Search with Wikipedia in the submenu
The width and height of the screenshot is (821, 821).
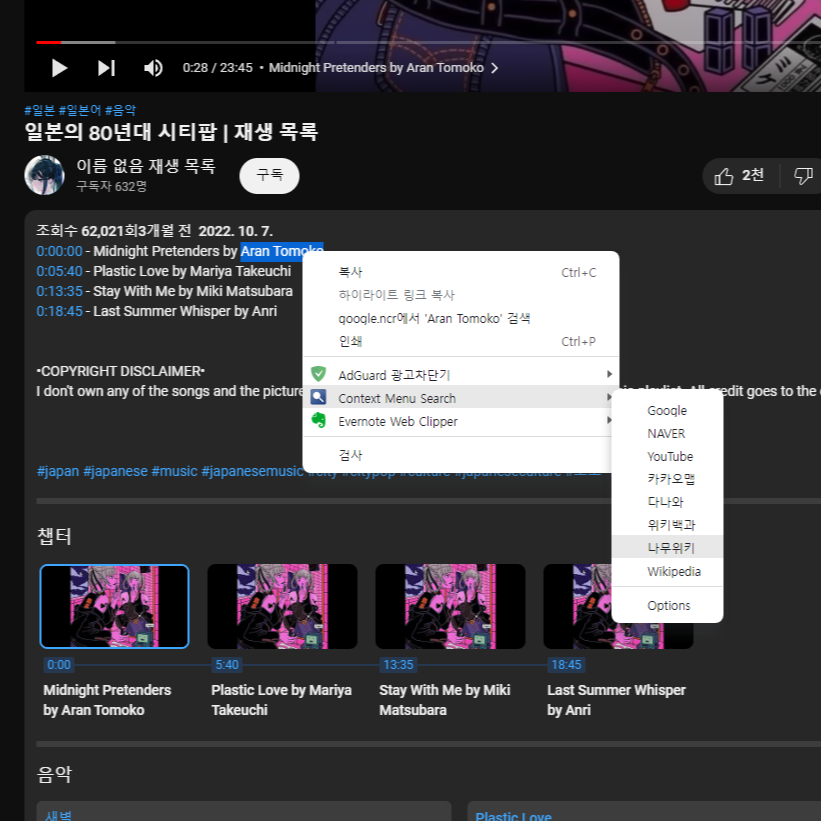(667, 571)
